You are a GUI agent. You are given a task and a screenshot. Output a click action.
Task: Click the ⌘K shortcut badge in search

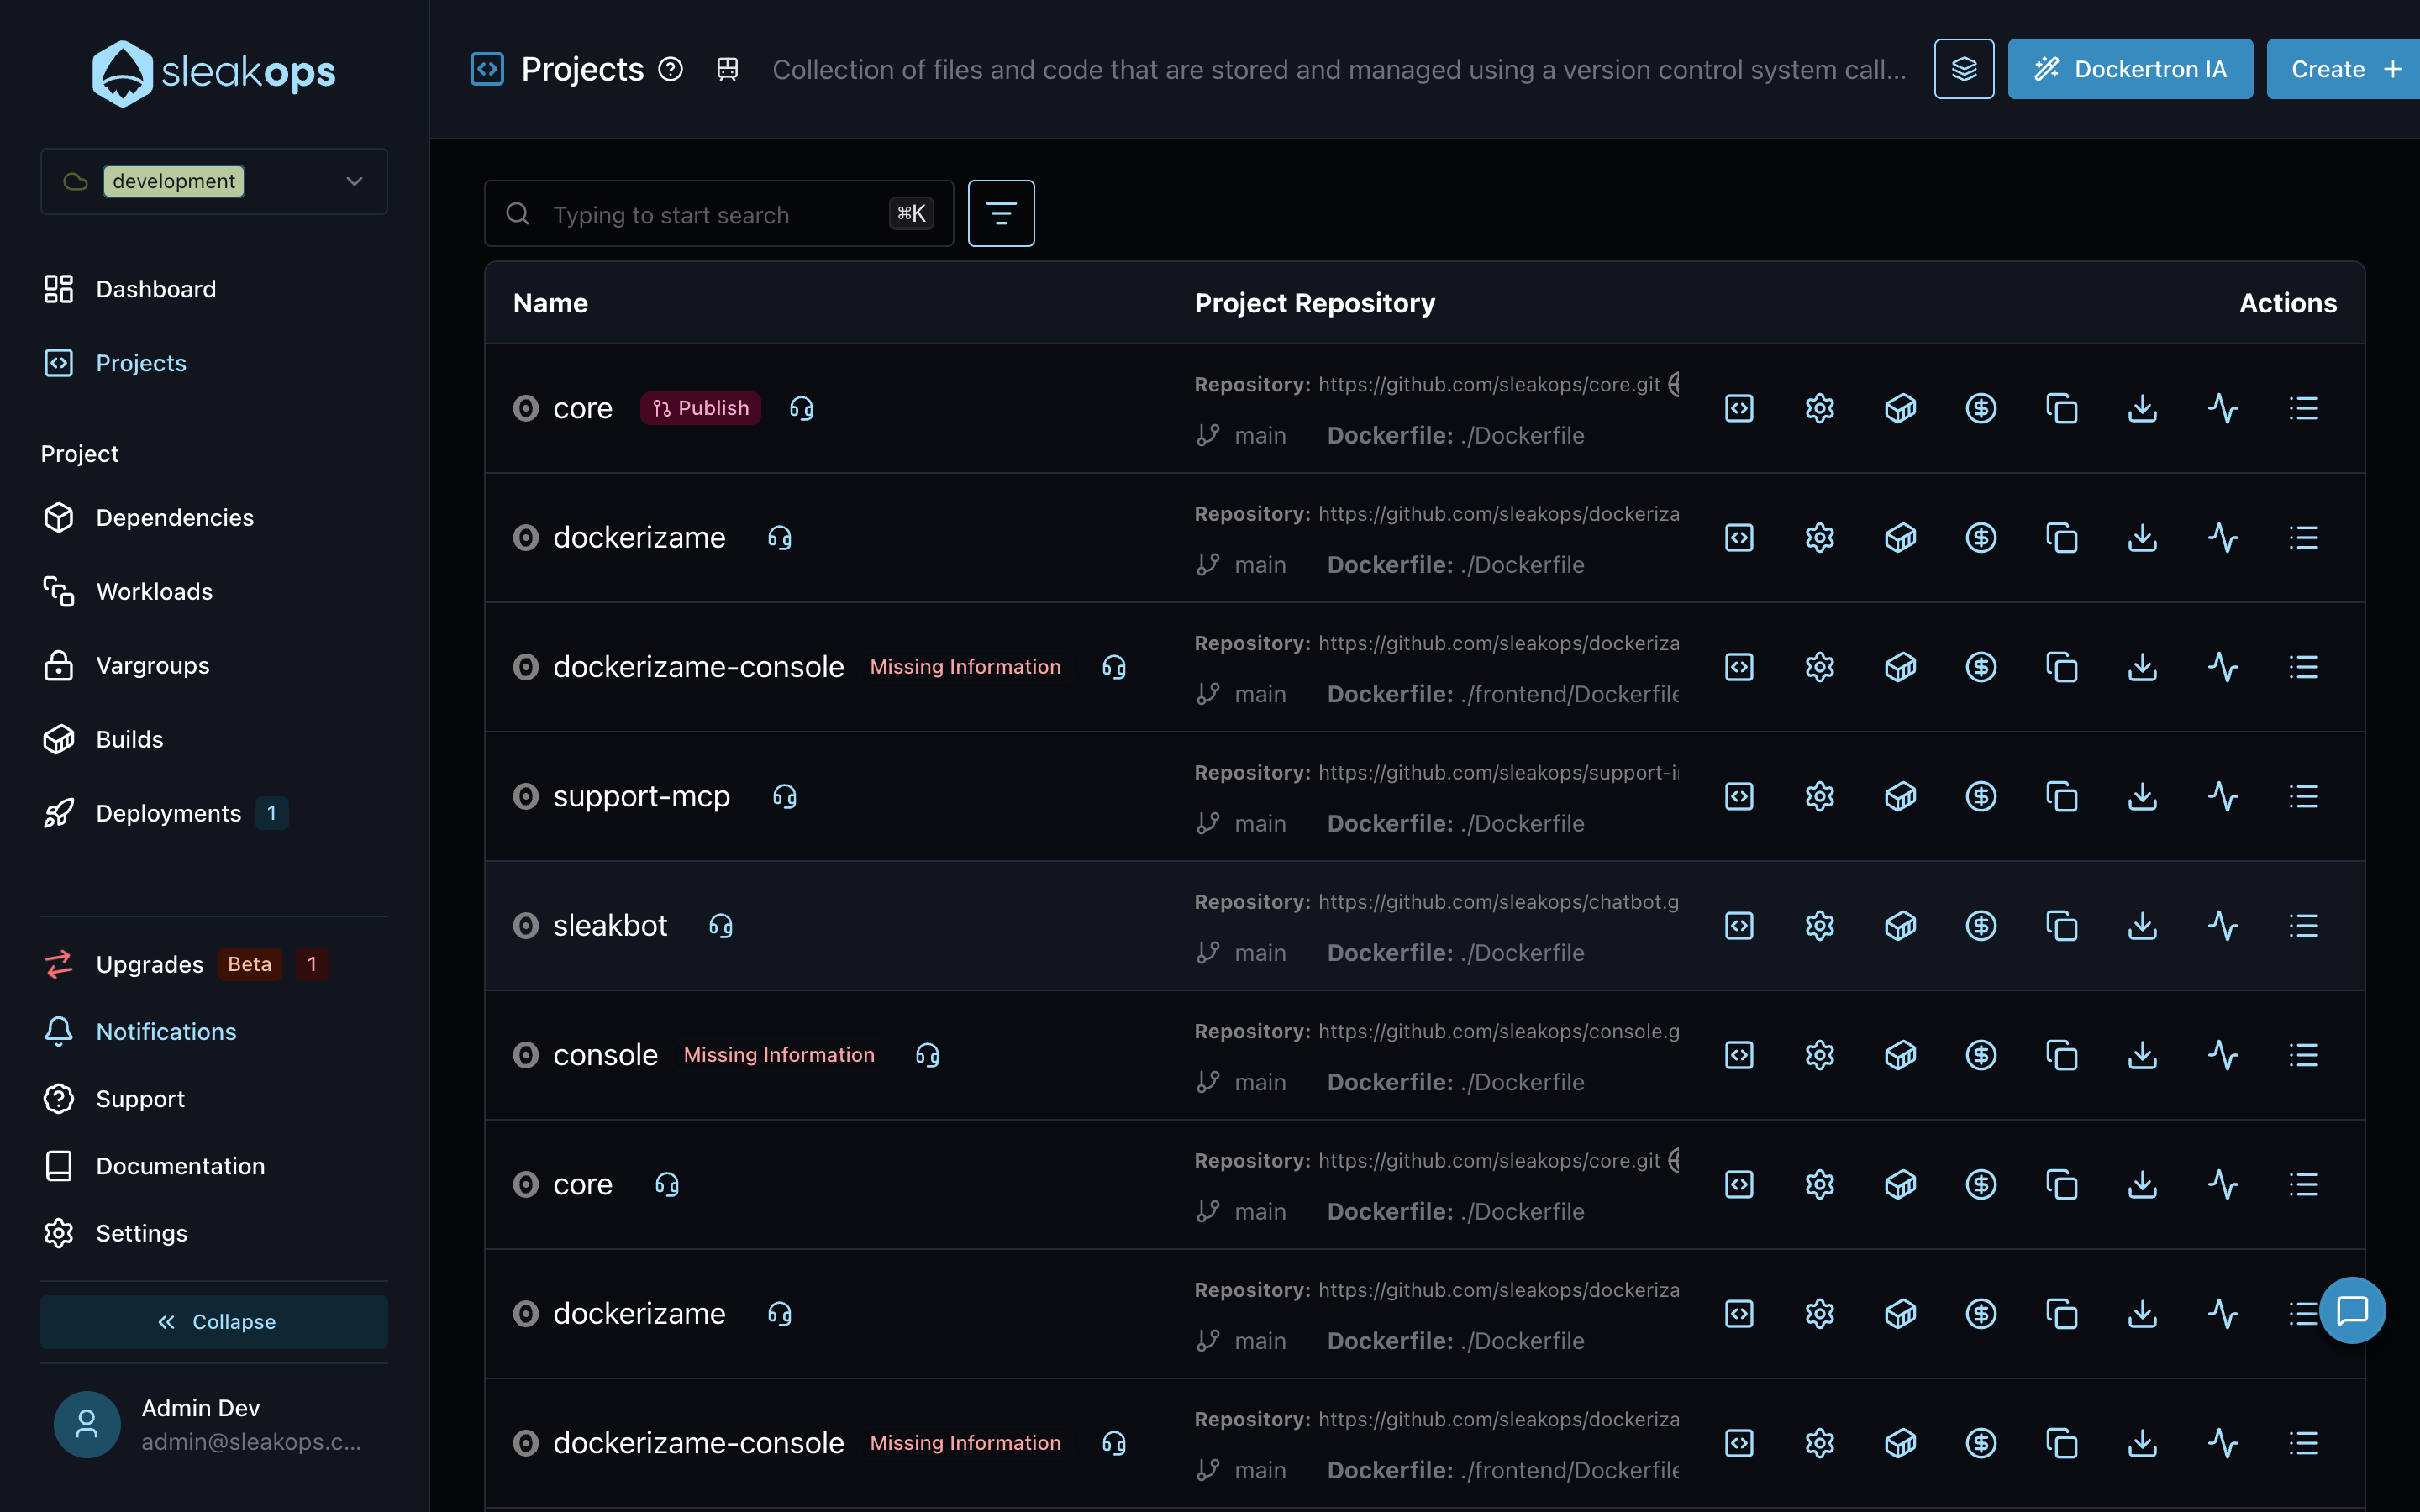pyautogui.click(x=911, y=213)
